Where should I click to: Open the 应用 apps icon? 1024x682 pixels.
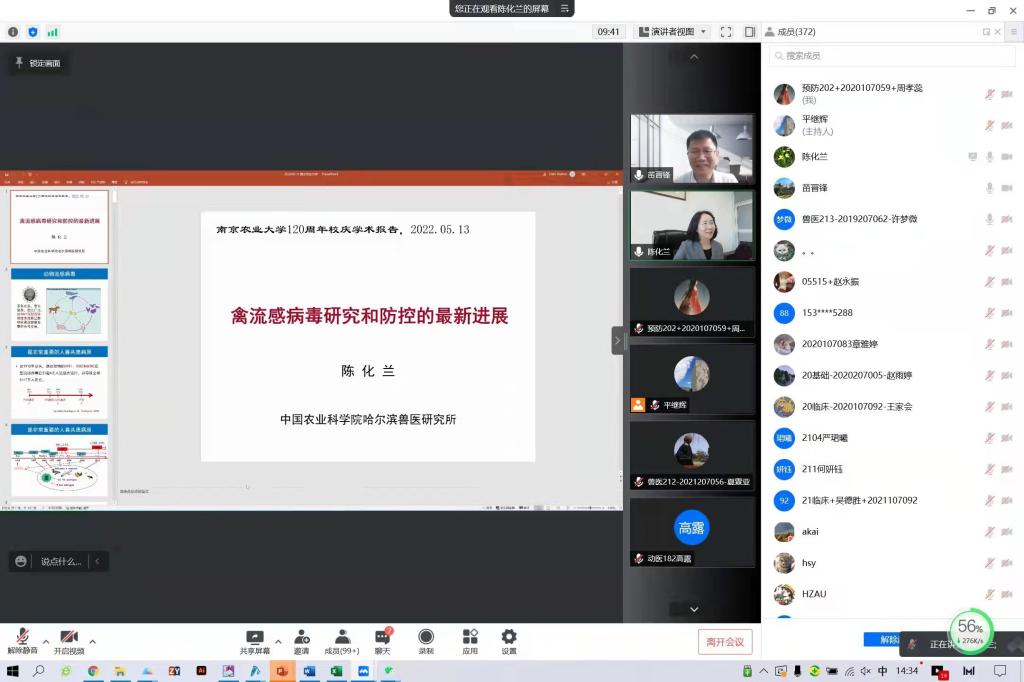(x=470, y=640)
